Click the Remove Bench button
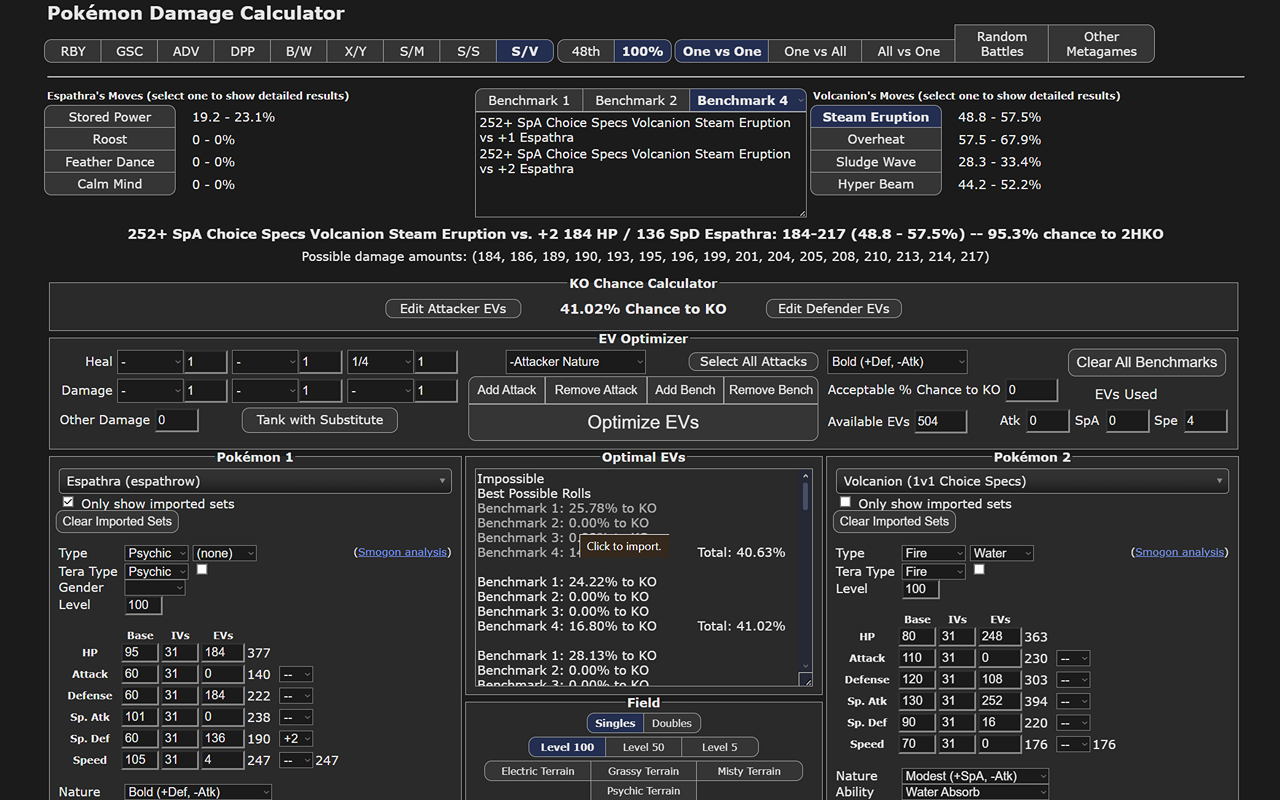The width and height of the screenshot is (1280, 800). [771, 390]
